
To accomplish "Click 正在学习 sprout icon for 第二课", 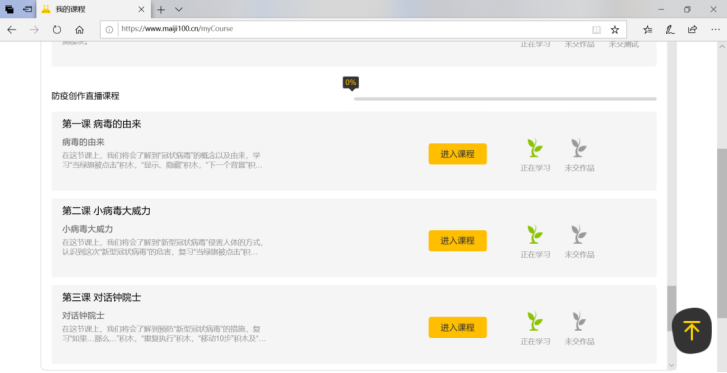I will click(535, 235).
